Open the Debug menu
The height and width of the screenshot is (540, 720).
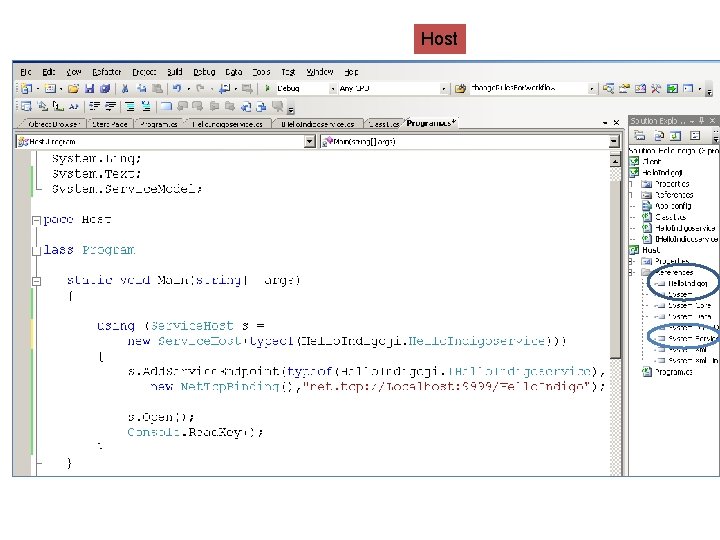coord(204,72)
